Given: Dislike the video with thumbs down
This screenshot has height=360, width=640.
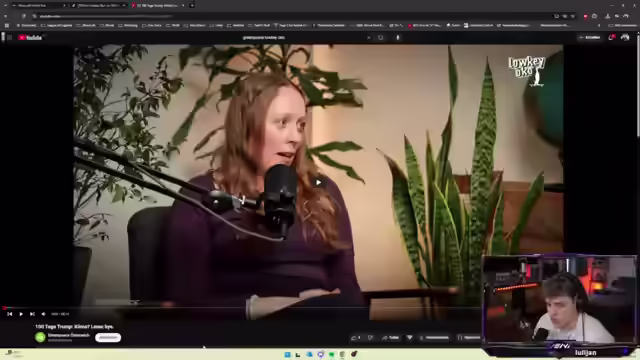Looking at the screenshot, I should [x=370, y=338].
